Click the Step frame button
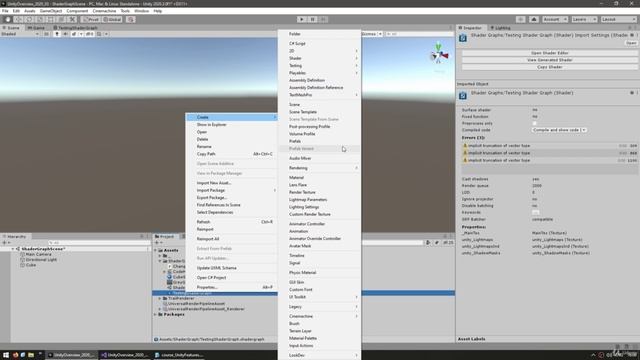The image size is (640, 360). coord(323,19)
